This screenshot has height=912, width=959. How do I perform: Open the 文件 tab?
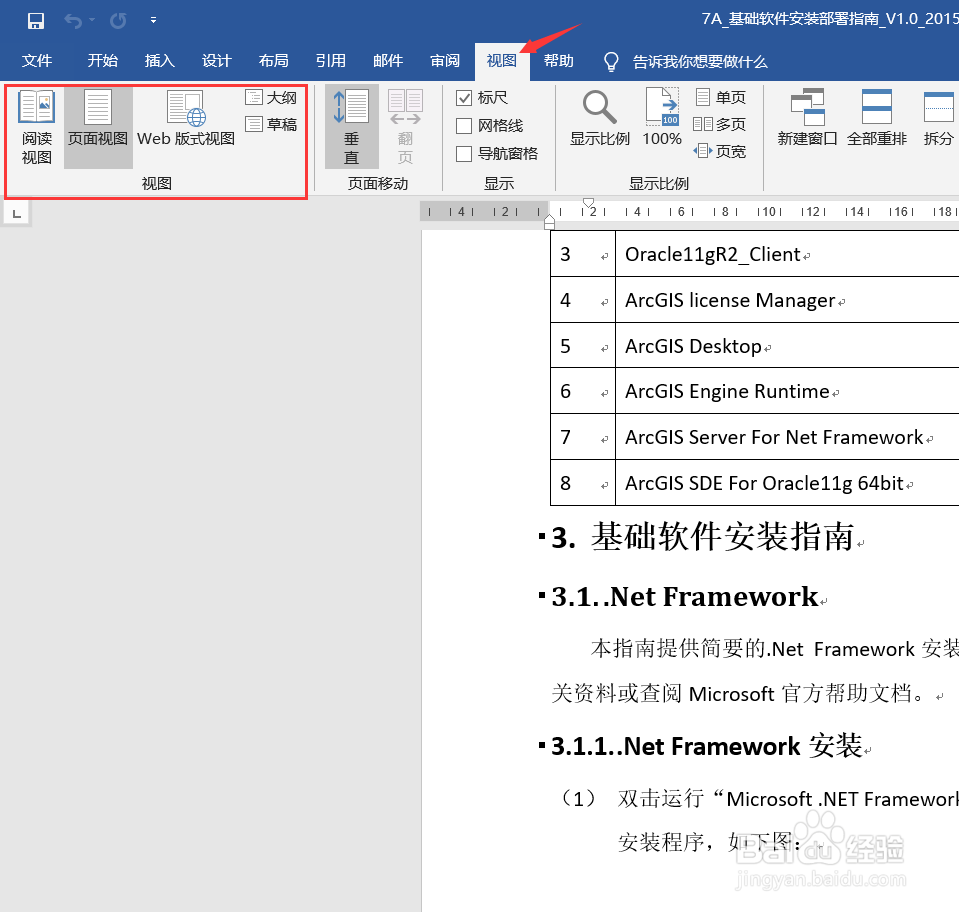pos(37,61)
